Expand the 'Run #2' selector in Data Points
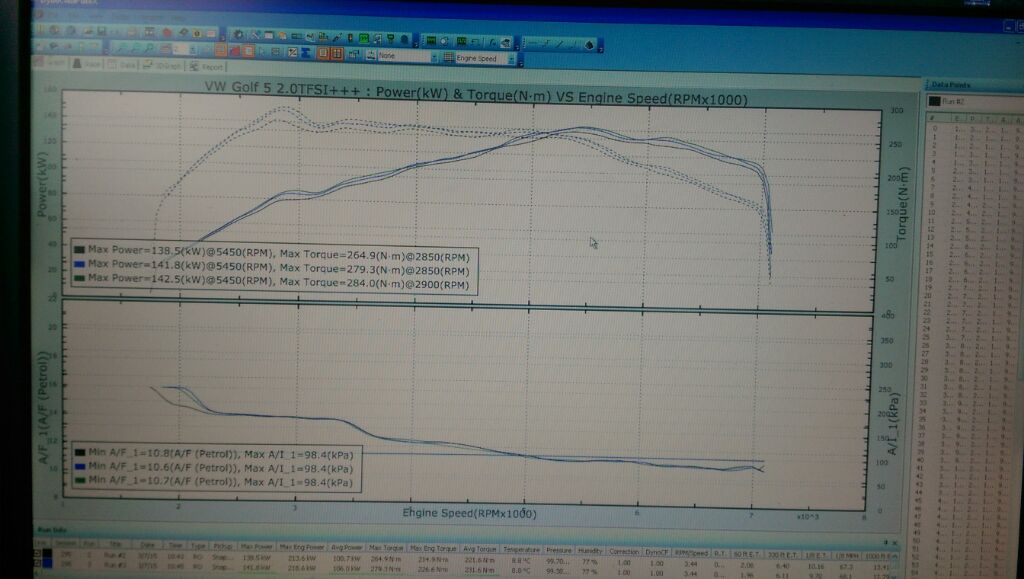The image size is (1024, 579). pyautogui.click(x=970, y=101)
